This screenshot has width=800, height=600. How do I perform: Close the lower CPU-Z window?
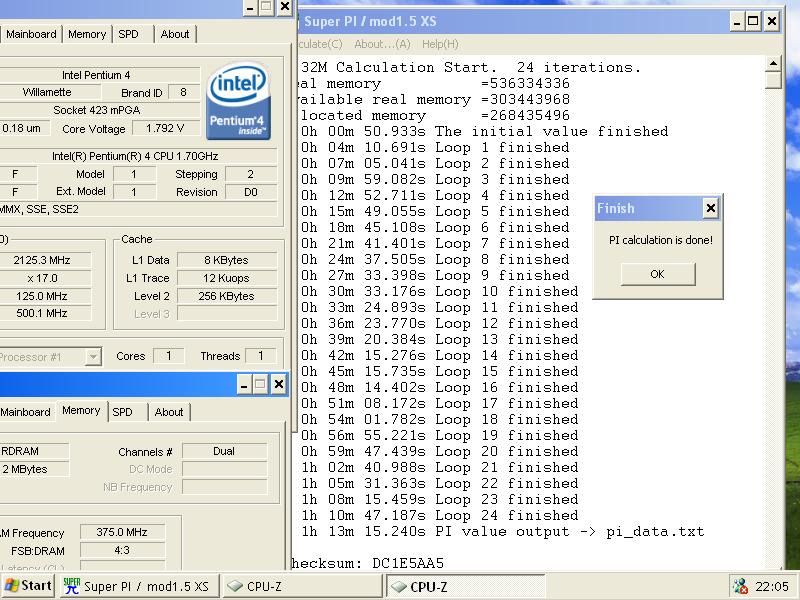(279, 384)
